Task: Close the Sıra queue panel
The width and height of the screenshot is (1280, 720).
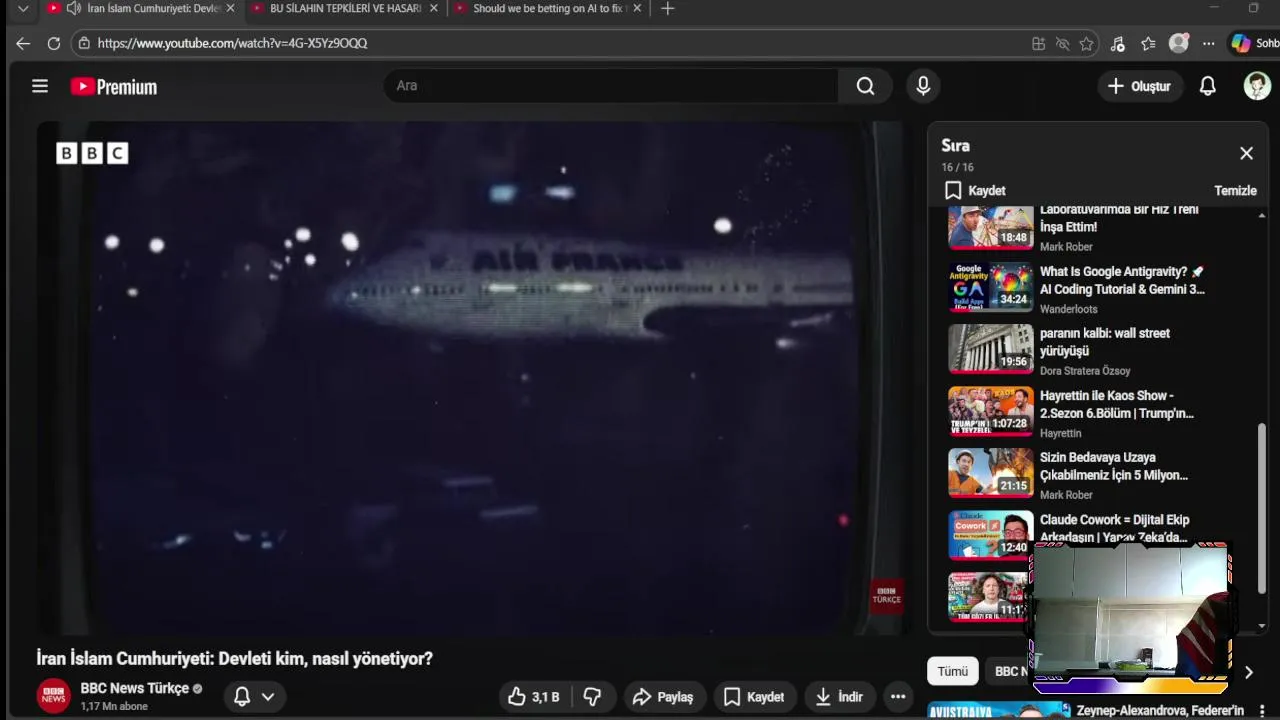Action: [1246, 153]
